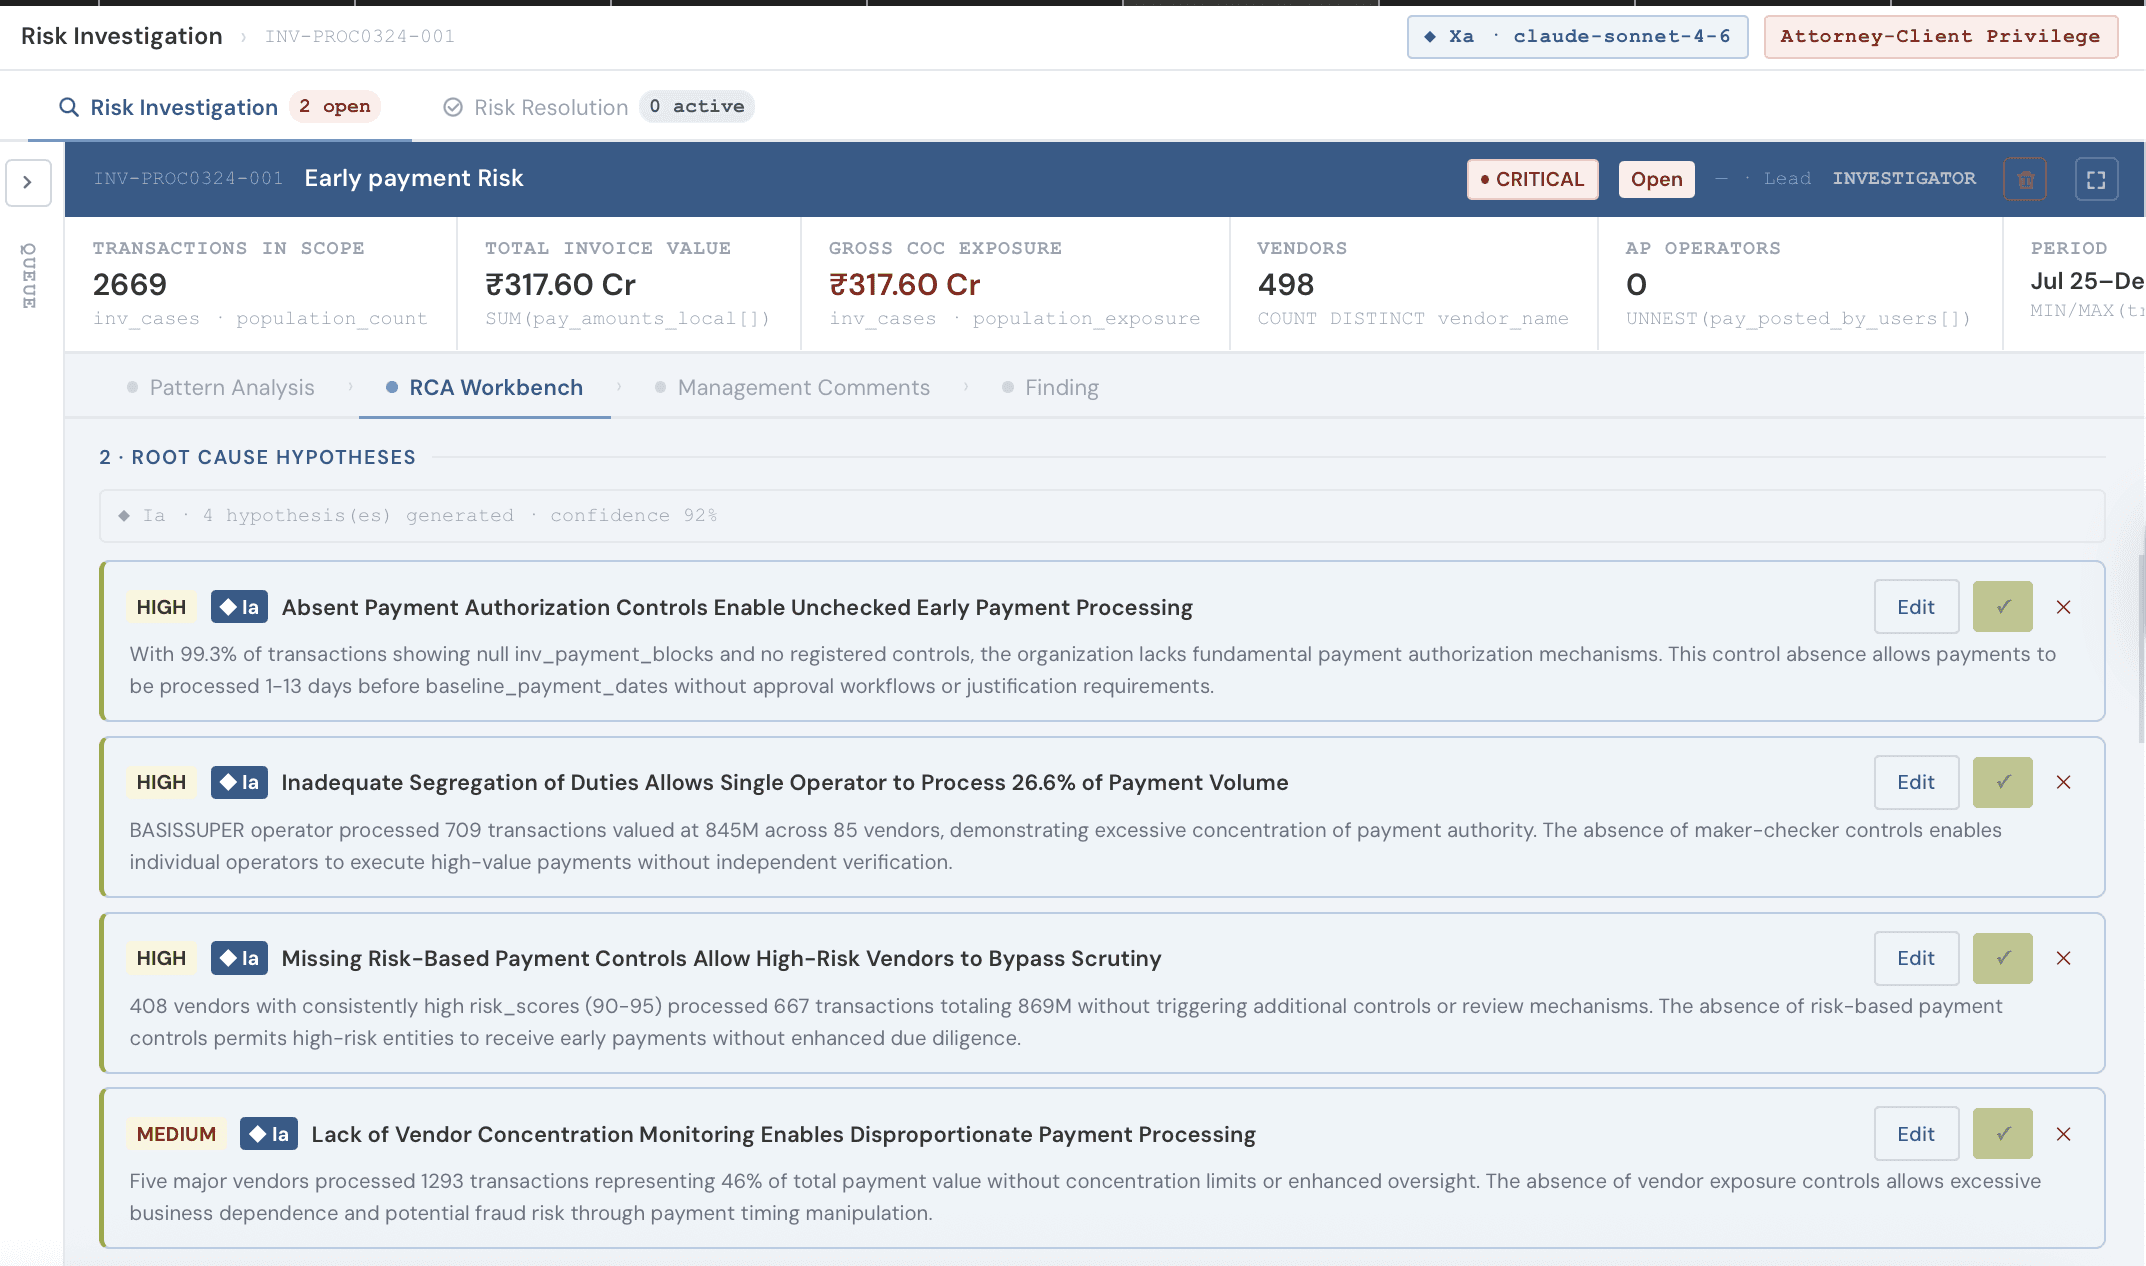Viewport: 2146px width, 1266px height.
Task: Edit the Absent Payment Authorization hypothesis
Action: [x=1915, y=607]
